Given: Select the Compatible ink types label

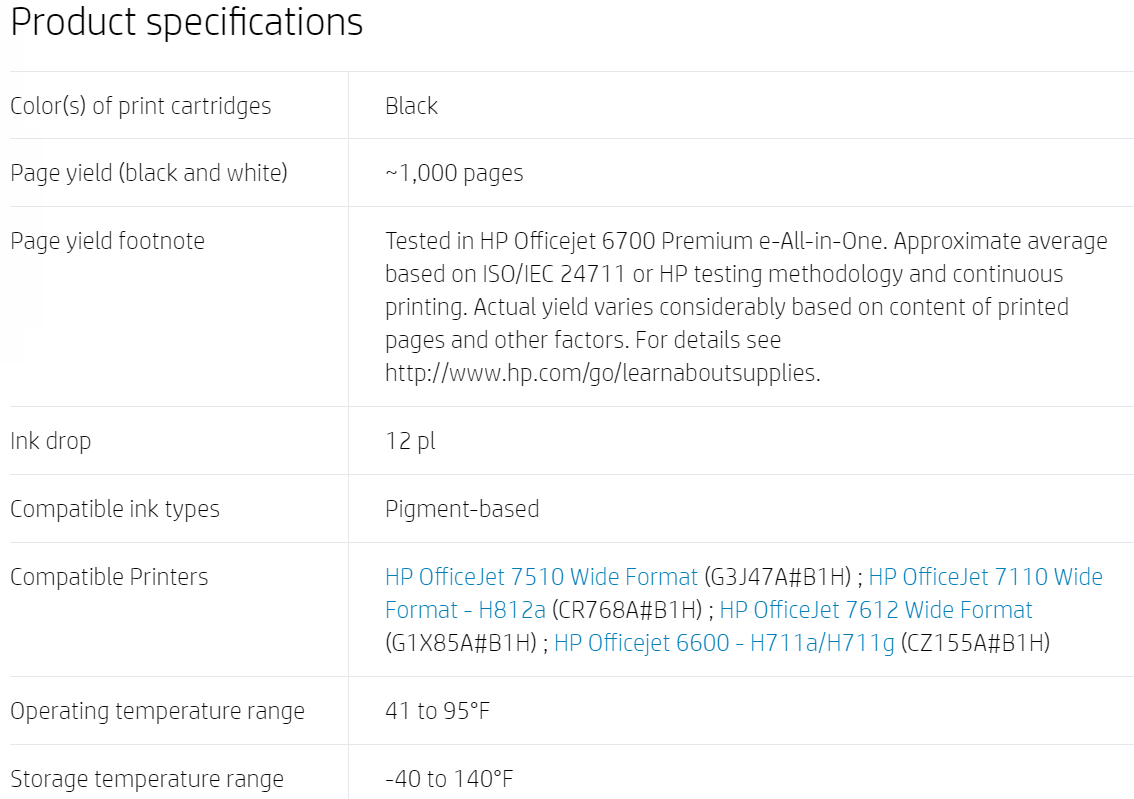Looking at the screenshot, I should (x=114, y=509).
